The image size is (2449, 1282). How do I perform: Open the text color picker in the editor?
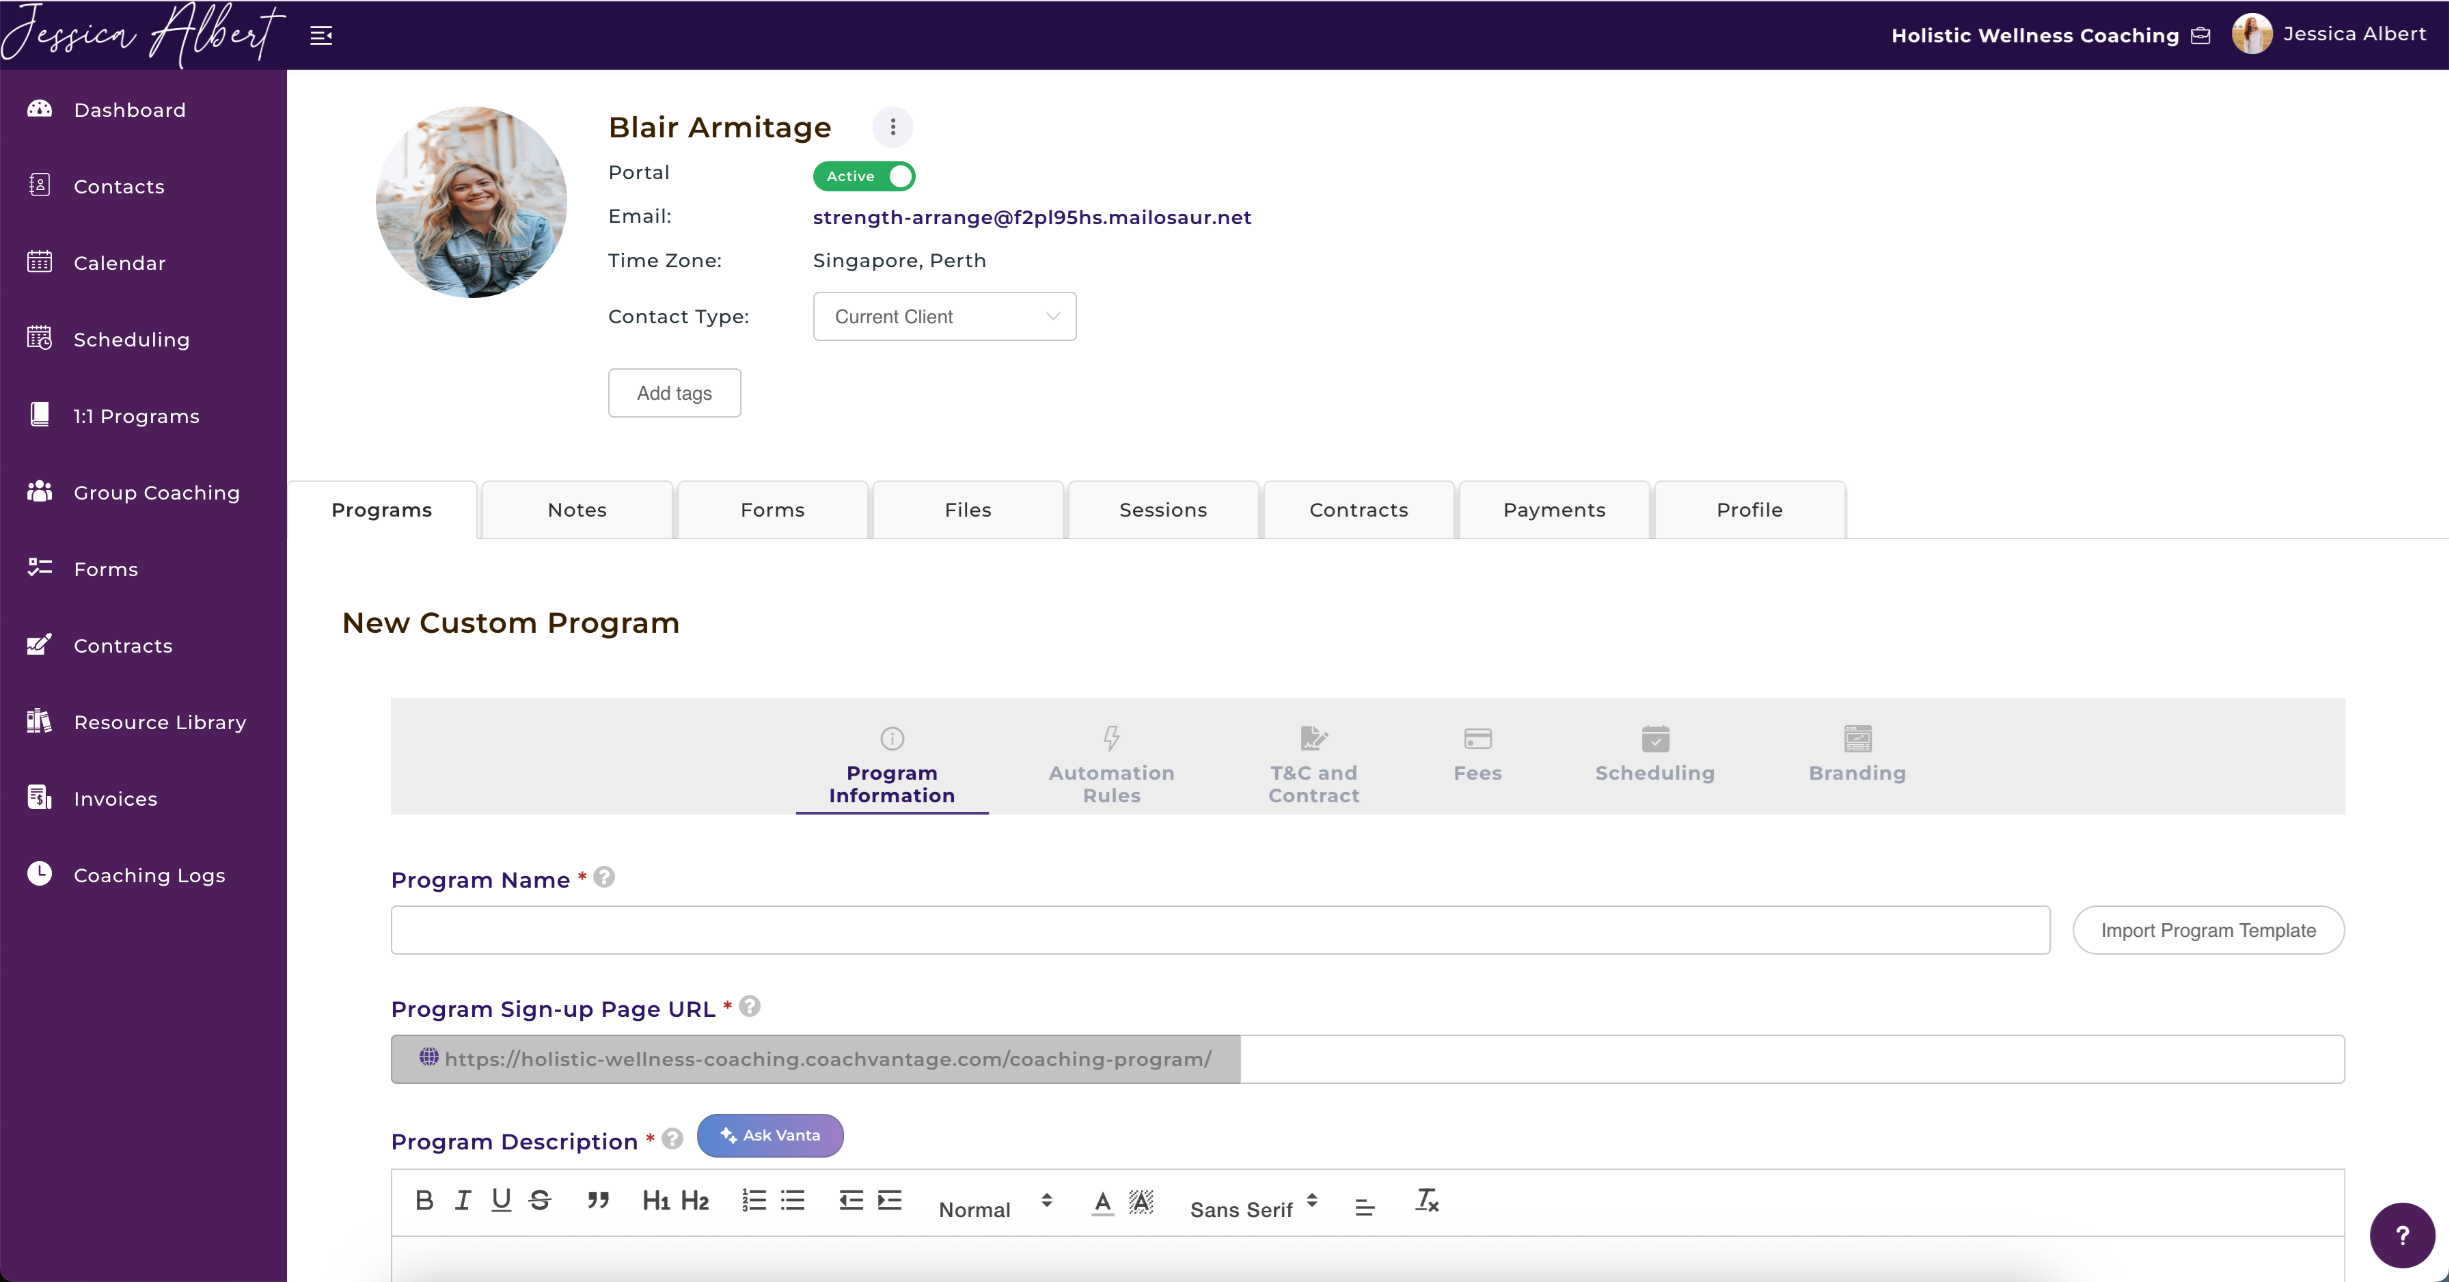point(1102,1202)
